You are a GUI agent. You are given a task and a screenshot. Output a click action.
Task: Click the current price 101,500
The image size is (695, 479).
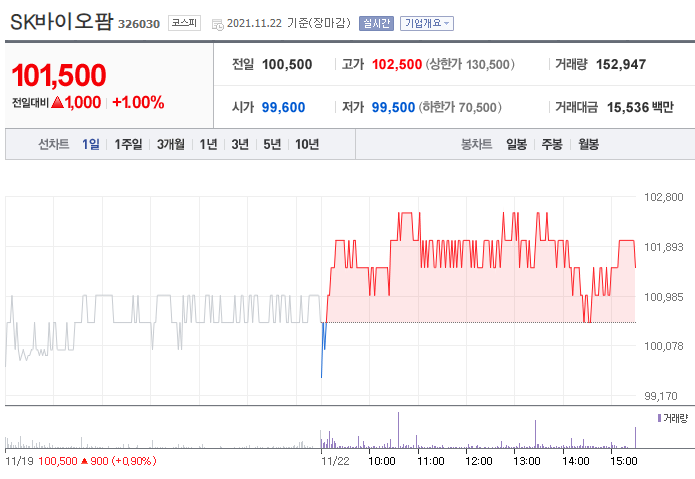coord(59,75)
